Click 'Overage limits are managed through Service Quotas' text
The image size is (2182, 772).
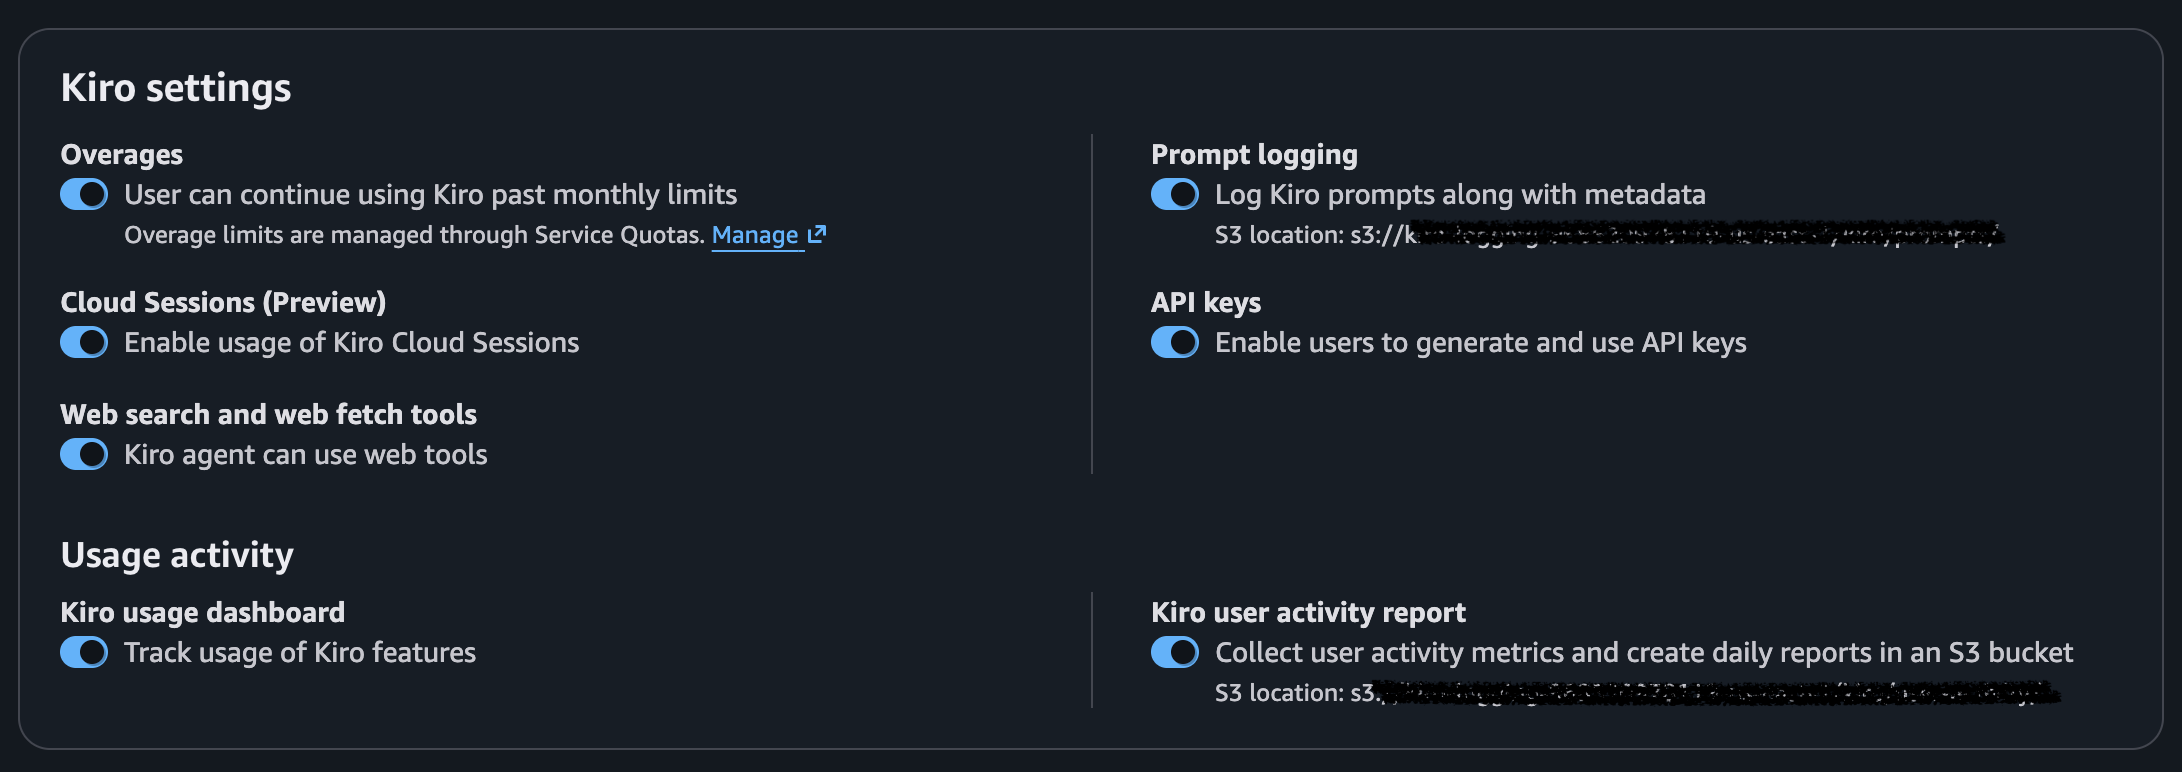[414, 235]
